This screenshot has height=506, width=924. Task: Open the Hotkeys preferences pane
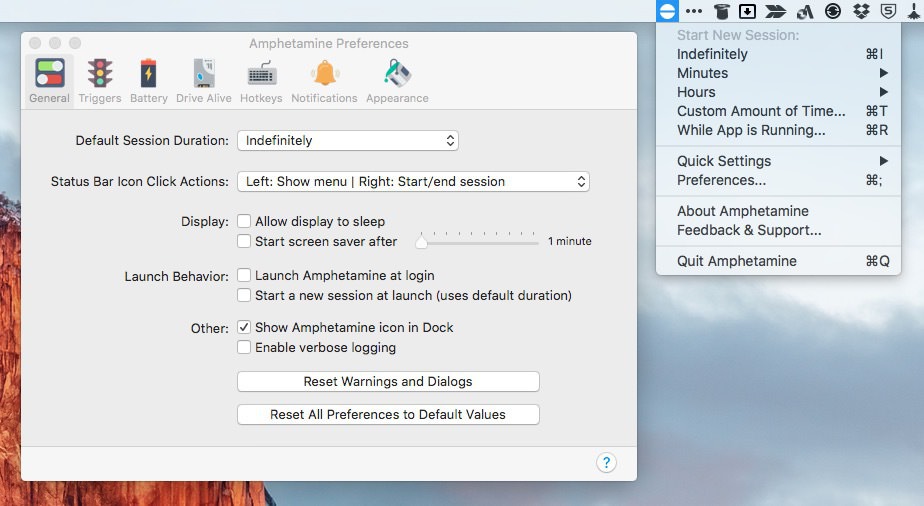coord(261,81)
